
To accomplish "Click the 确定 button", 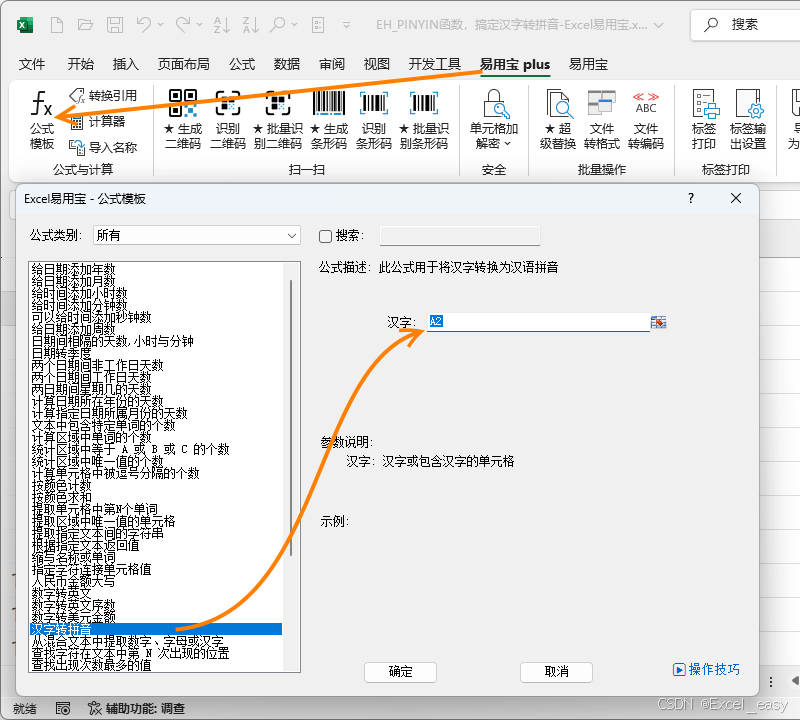I will point(401,672).
